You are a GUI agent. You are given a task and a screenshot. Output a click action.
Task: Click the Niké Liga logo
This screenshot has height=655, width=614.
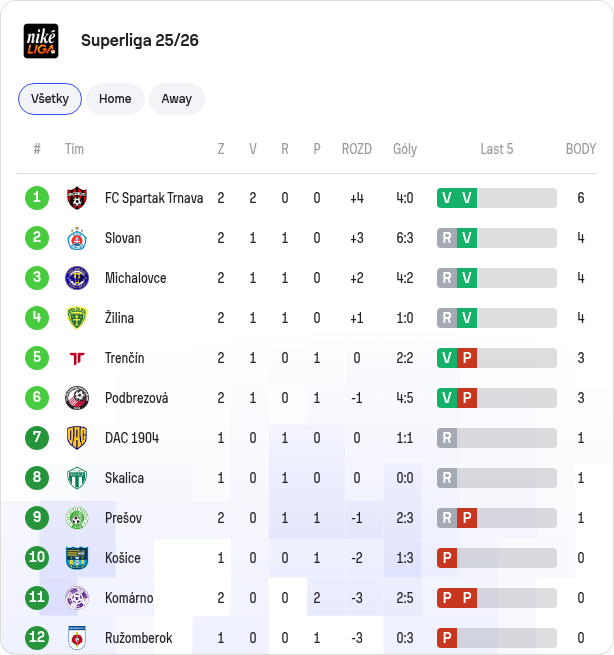click(x=41, y=41)
